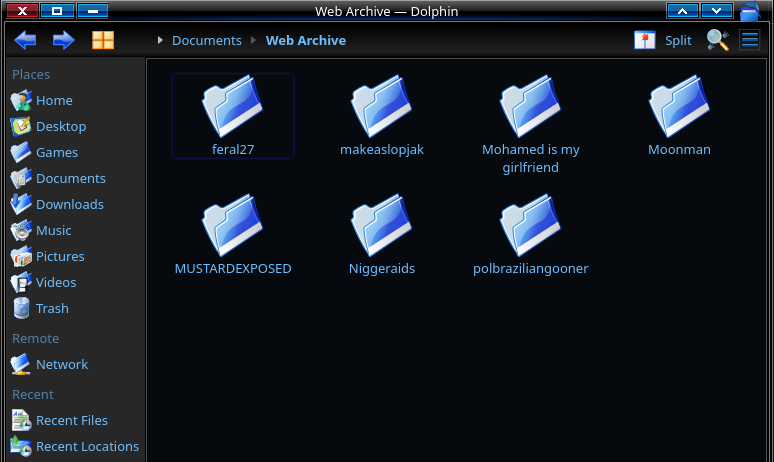Open the hamburger menu
This screenshot has width=774, height=462.
(749, 40)
